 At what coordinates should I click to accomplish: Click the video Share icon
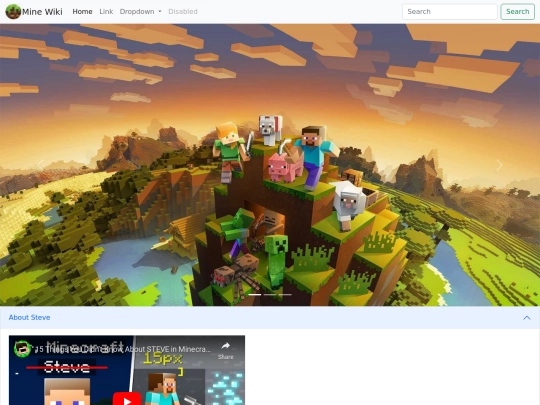pos(226,350)
